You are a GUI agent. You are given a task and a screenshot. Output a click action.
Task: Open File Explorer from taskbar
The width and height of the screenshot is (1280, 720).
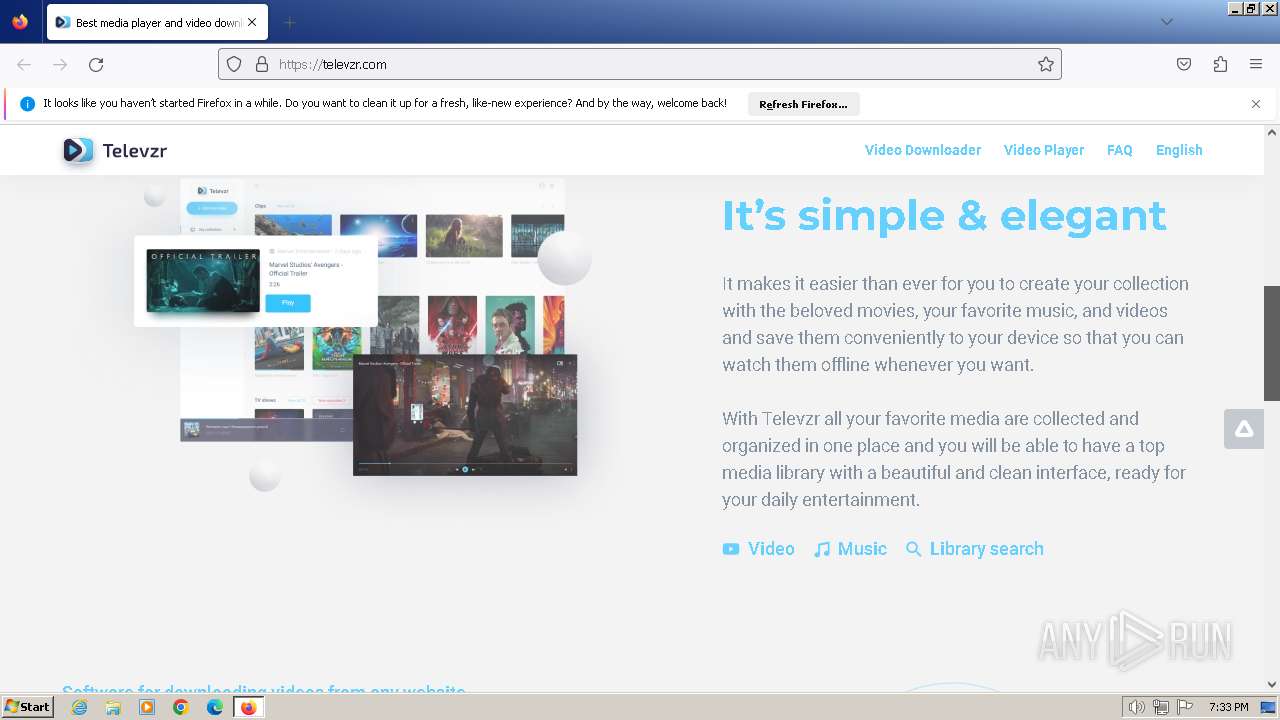pos(113,707)
